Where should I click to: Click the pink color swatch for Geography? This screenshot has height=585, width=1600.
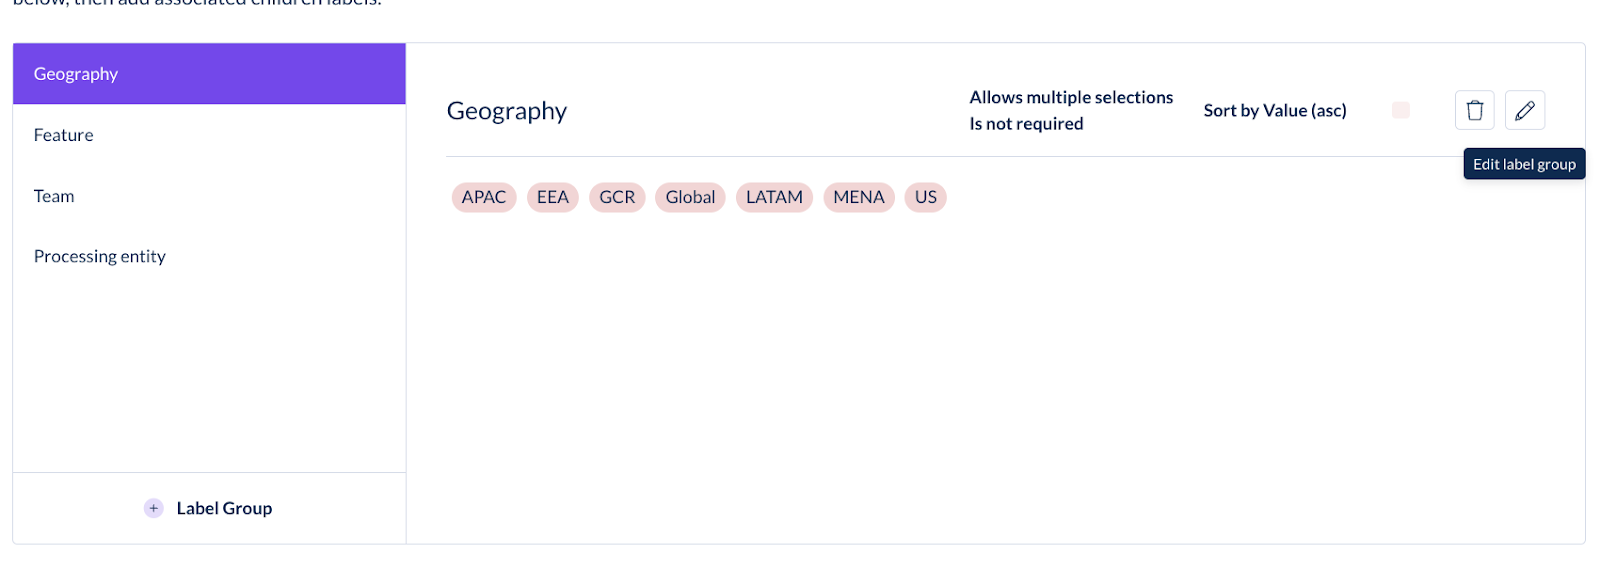1400,110
